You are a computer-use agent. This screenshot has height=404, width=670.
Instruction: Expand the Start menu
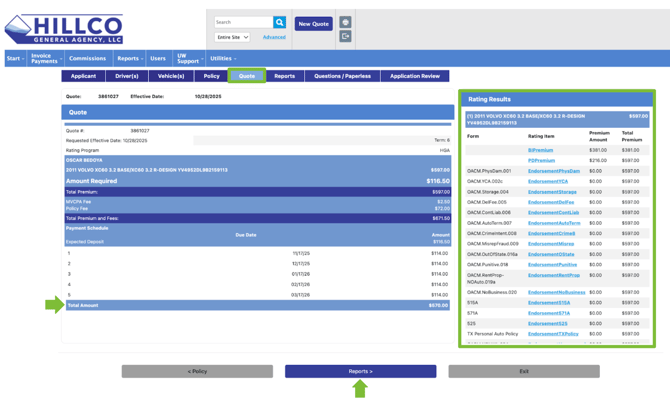click(15, 58)
